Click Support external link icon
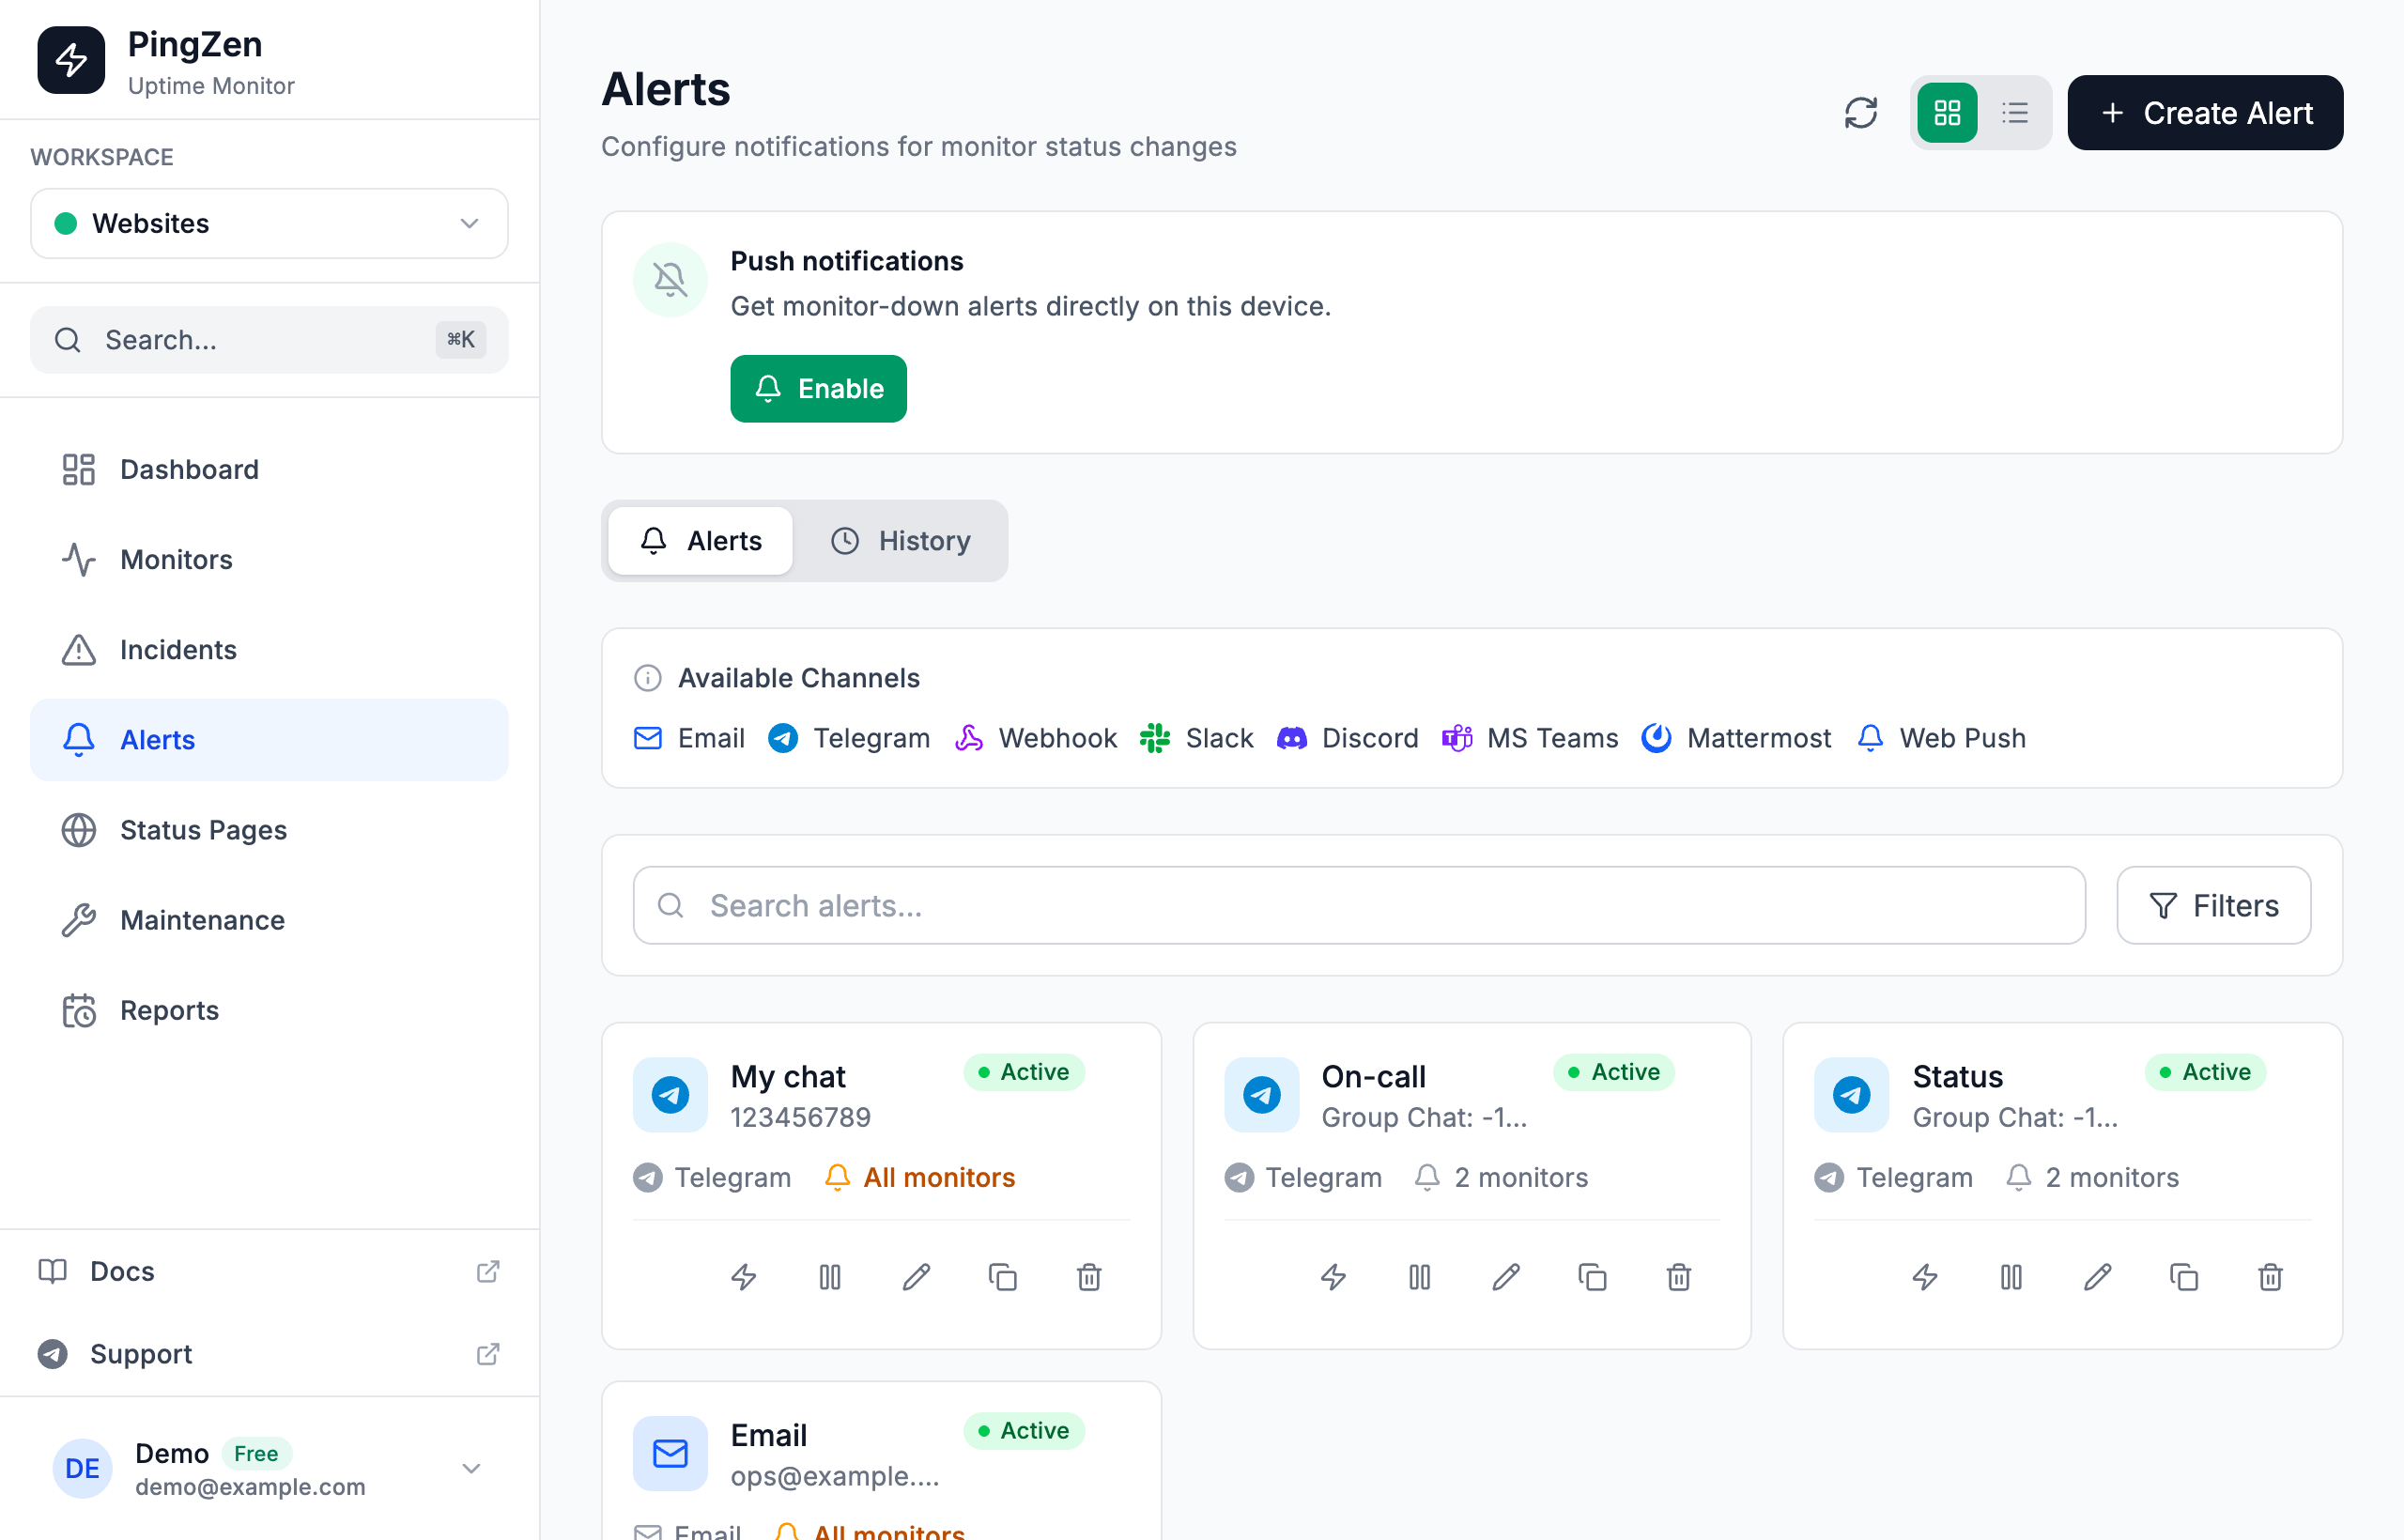The image size is (2404, 1540). click(x=488, y=1353)
